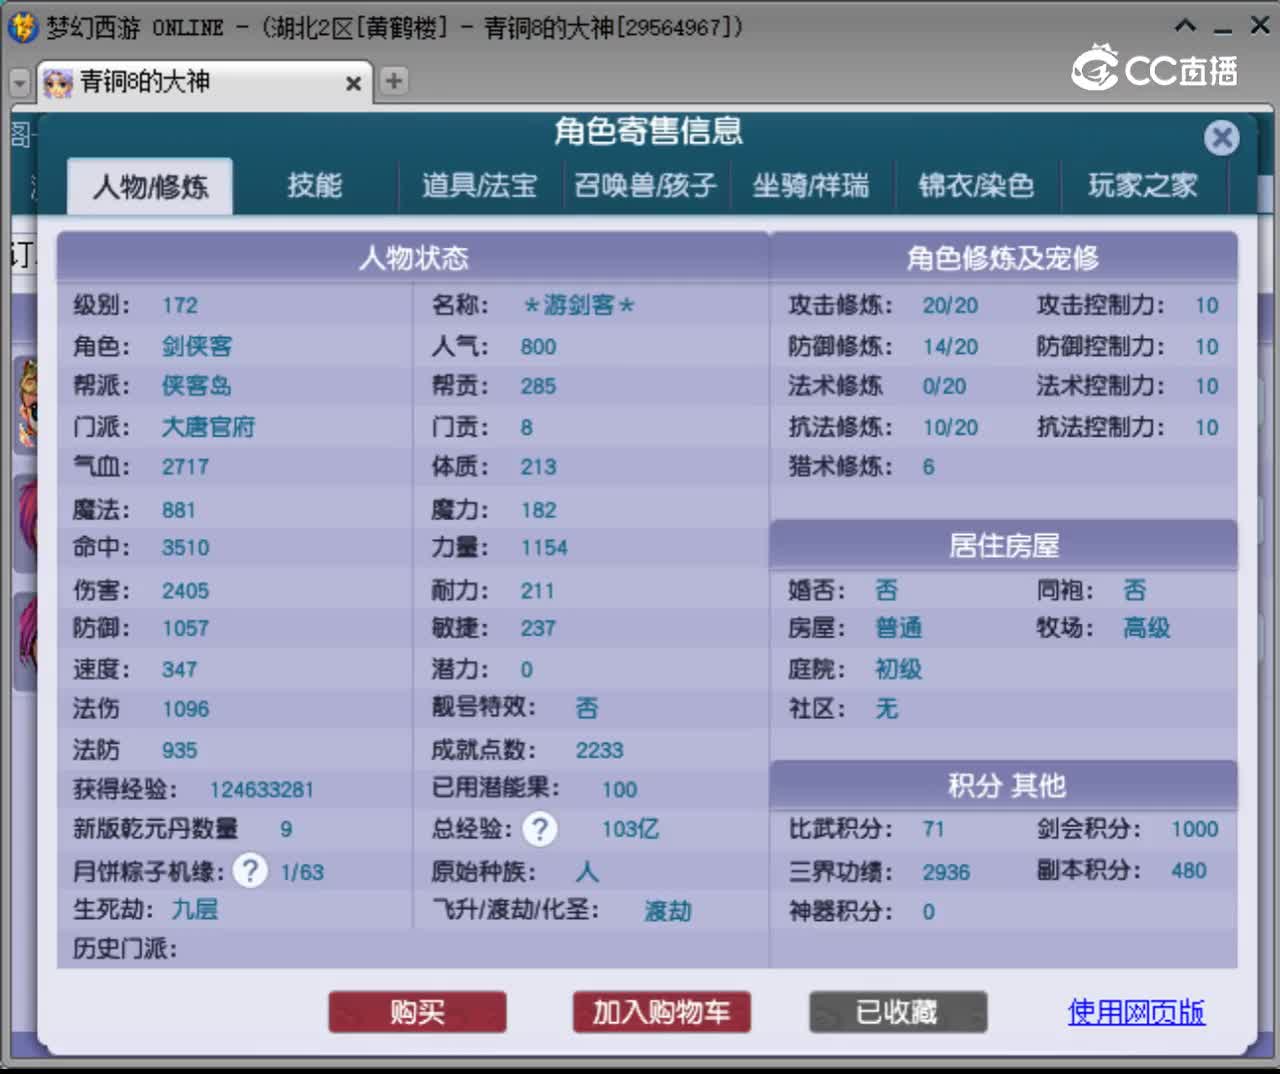Click the 抗法修炼 value 10/20
This screenshot has height=1074, width=1280.
tap(950, 427)
